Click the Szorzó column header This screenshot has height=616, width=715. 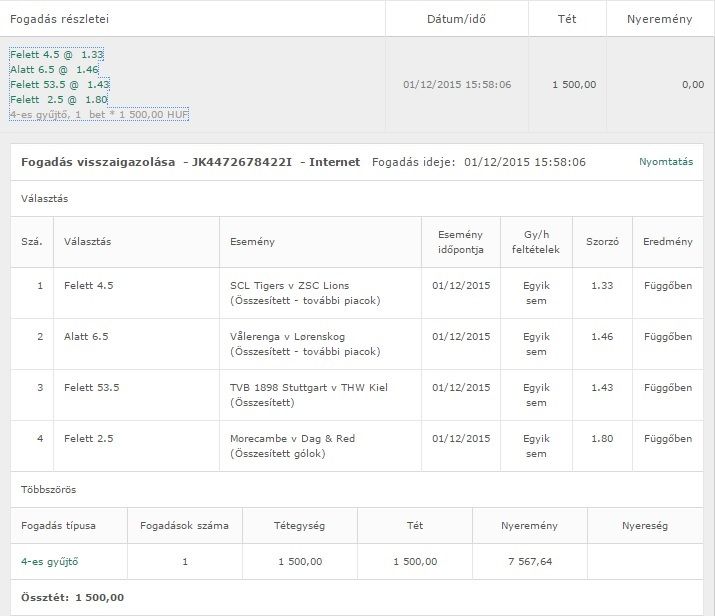pyautogui.click(x=601, y=242)
